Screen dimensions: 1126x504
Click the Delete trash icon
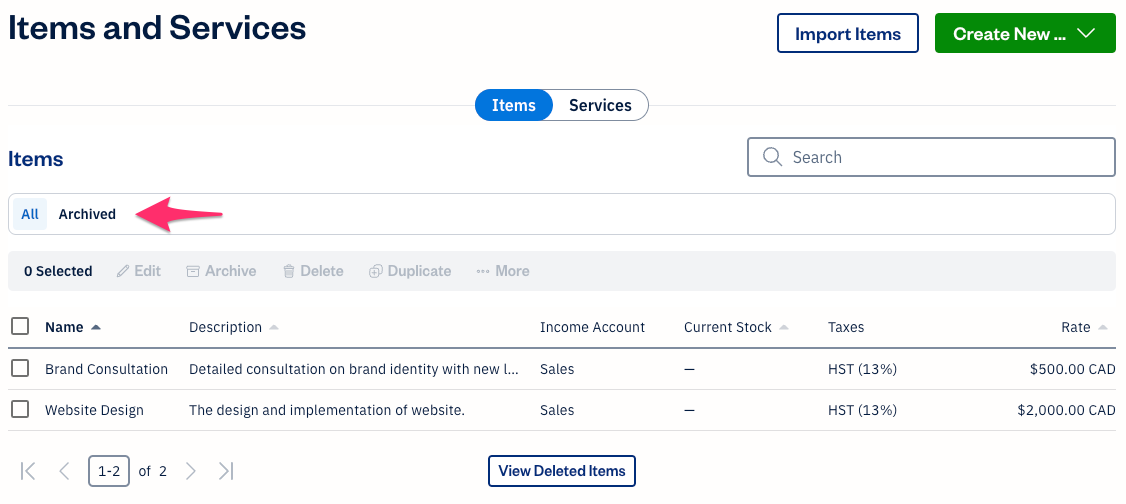289,271
